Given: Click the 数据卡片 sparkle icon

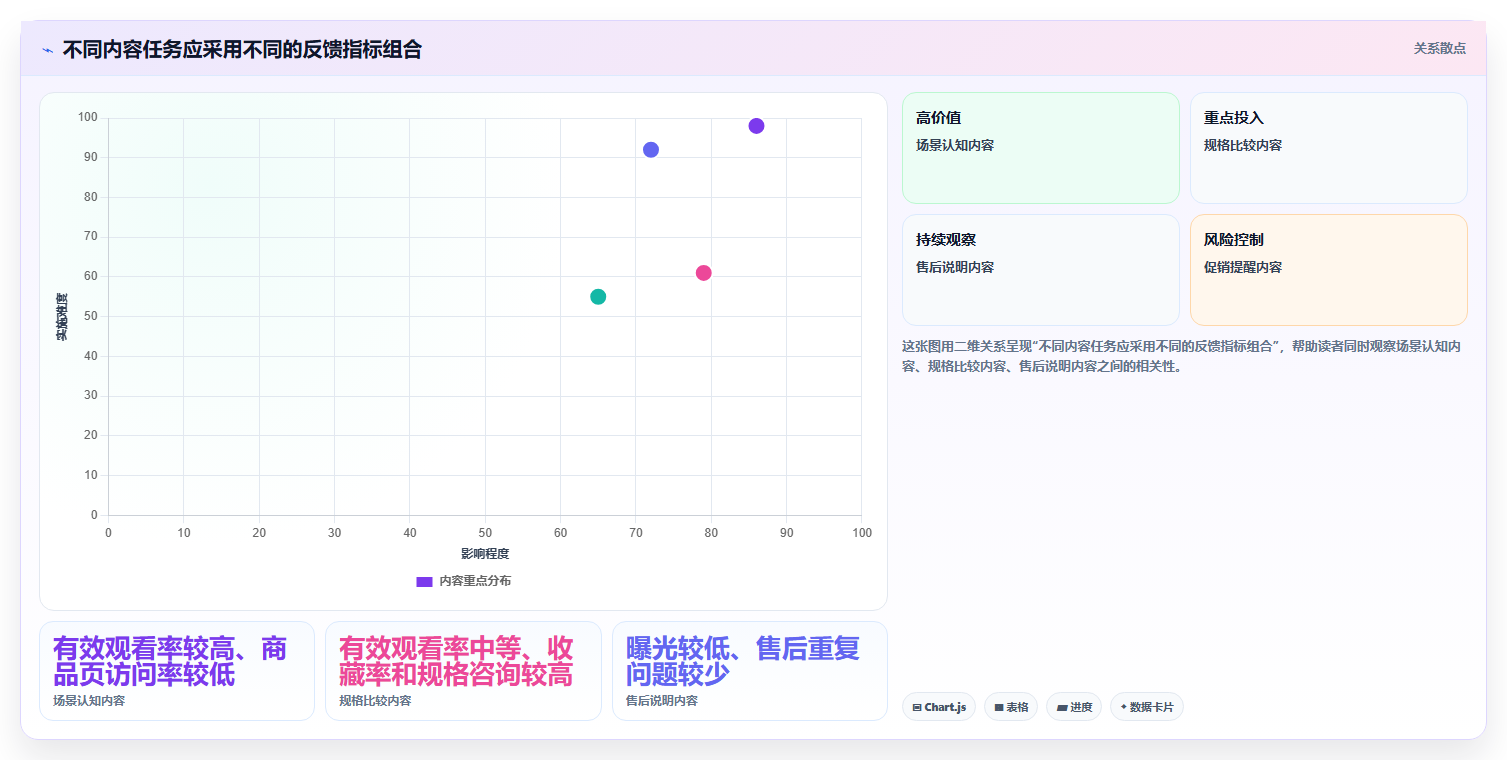Looking at the screenshot, I should 1124,707.
